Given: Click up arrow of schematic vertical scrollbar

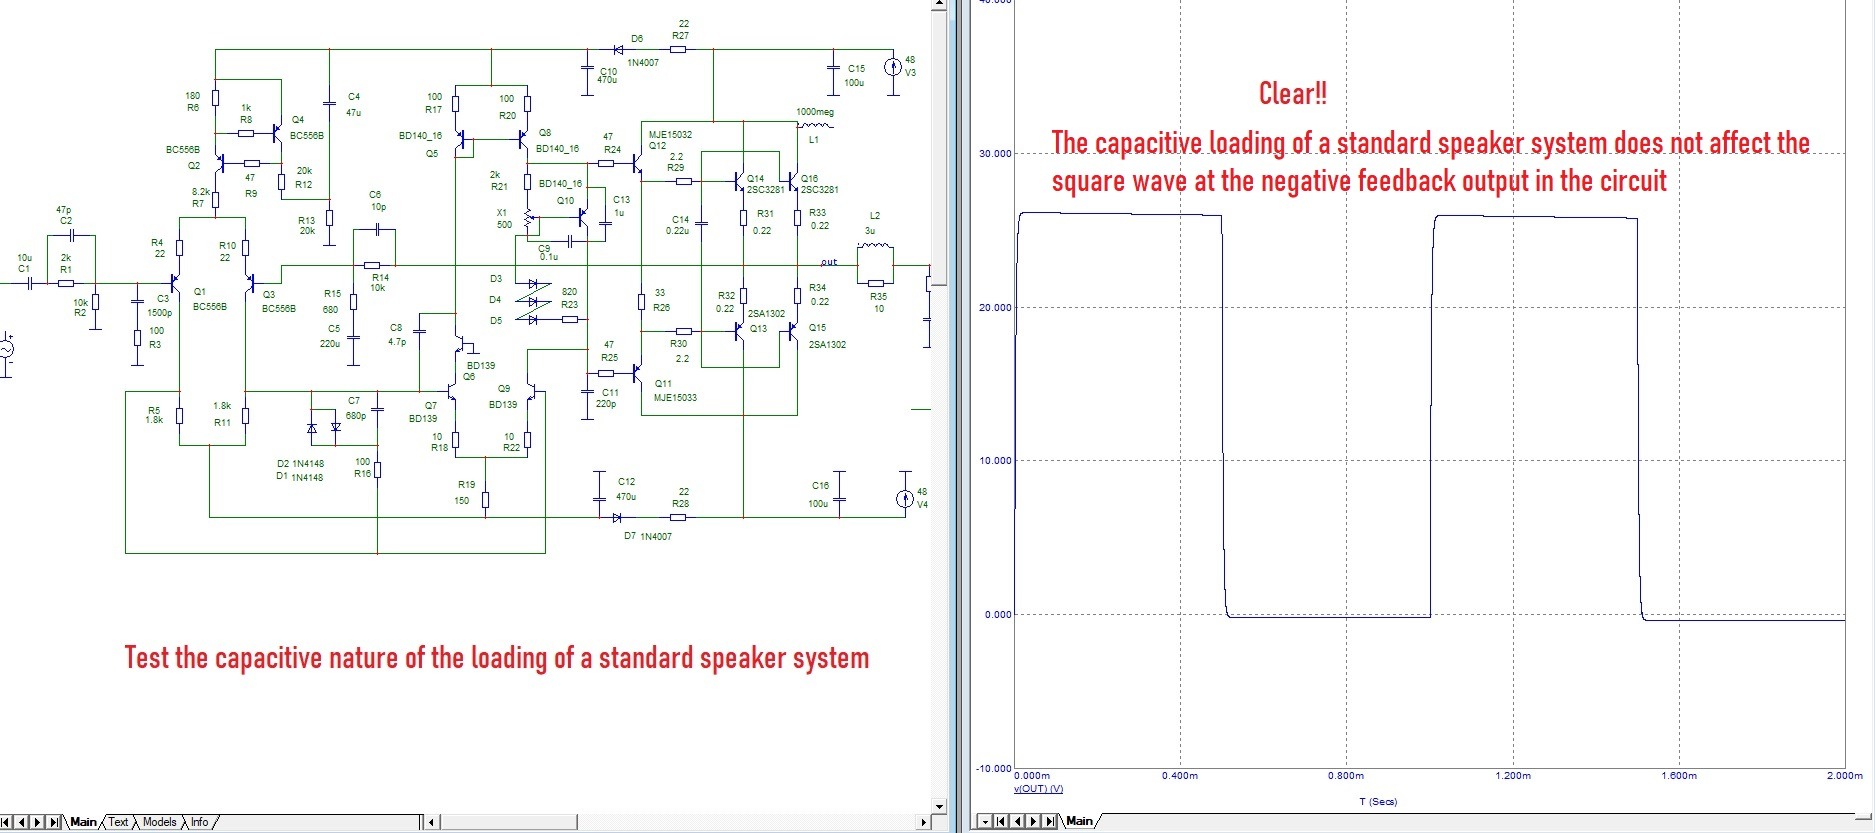Looking at the screenshot, I should [x=939, y=5].
